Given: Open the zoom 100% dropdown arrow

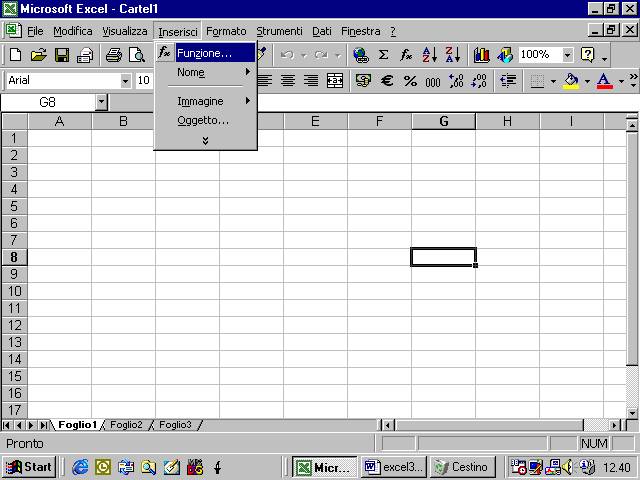Looking at the screenshot, I should (567, 55).
